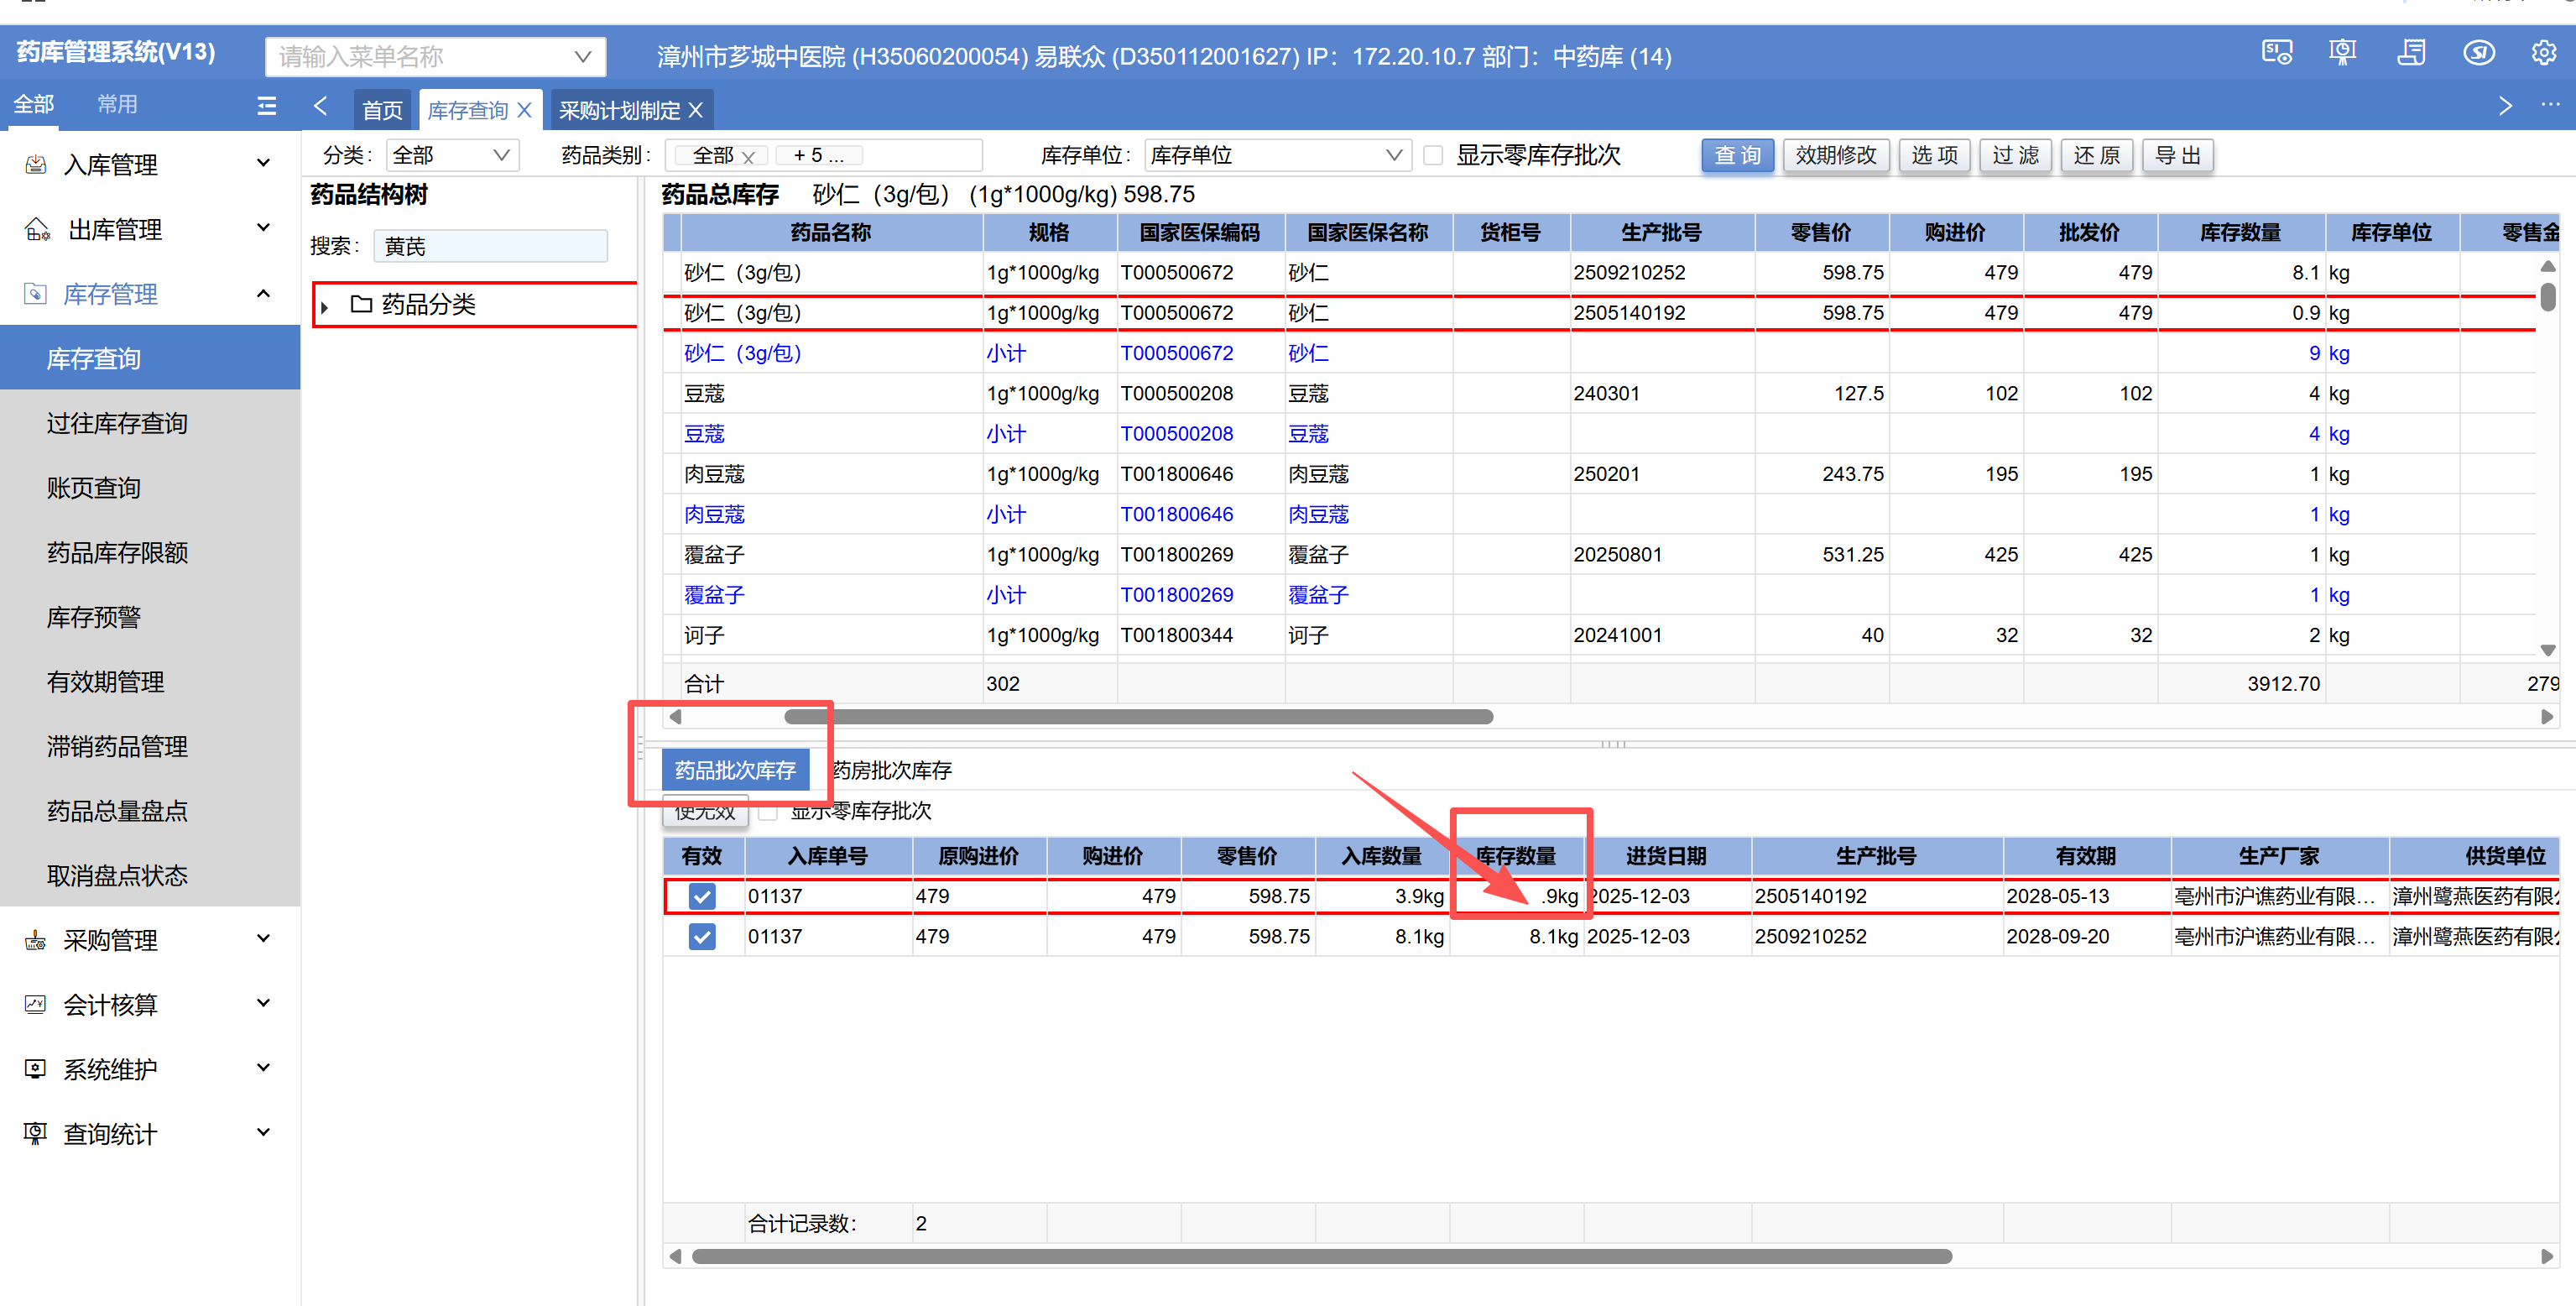
Task: Uncheck 有效 checkbox for batch 2509210252
Action: click(x=702, y=936)
